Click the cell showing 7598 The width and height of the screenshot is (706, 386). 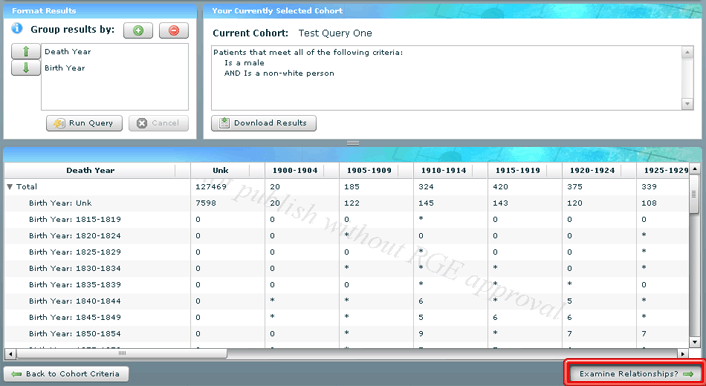click(x=206, y=203)
